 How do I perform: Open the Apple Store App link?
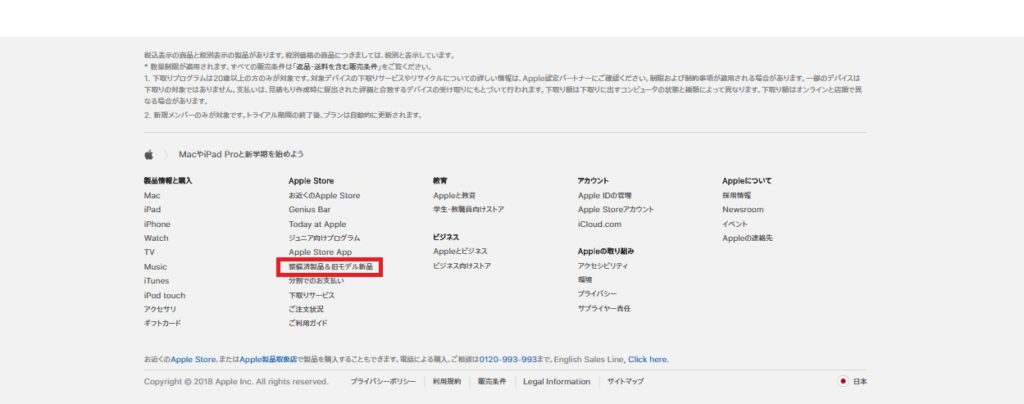(x=320, y=252)
